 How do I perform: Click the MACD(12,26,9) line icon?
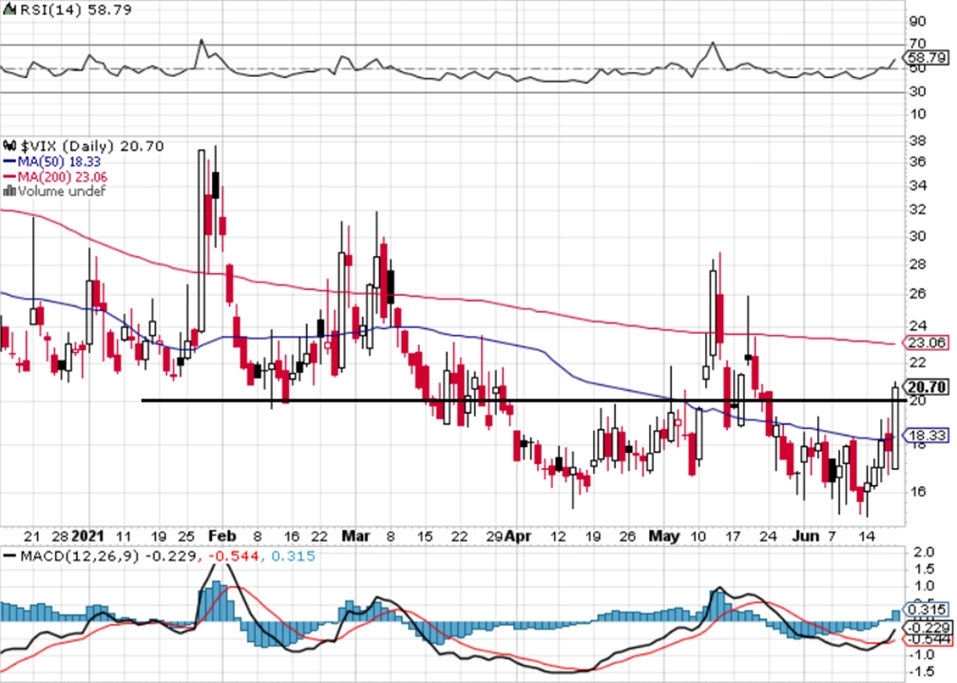click(x=10, y=555)
